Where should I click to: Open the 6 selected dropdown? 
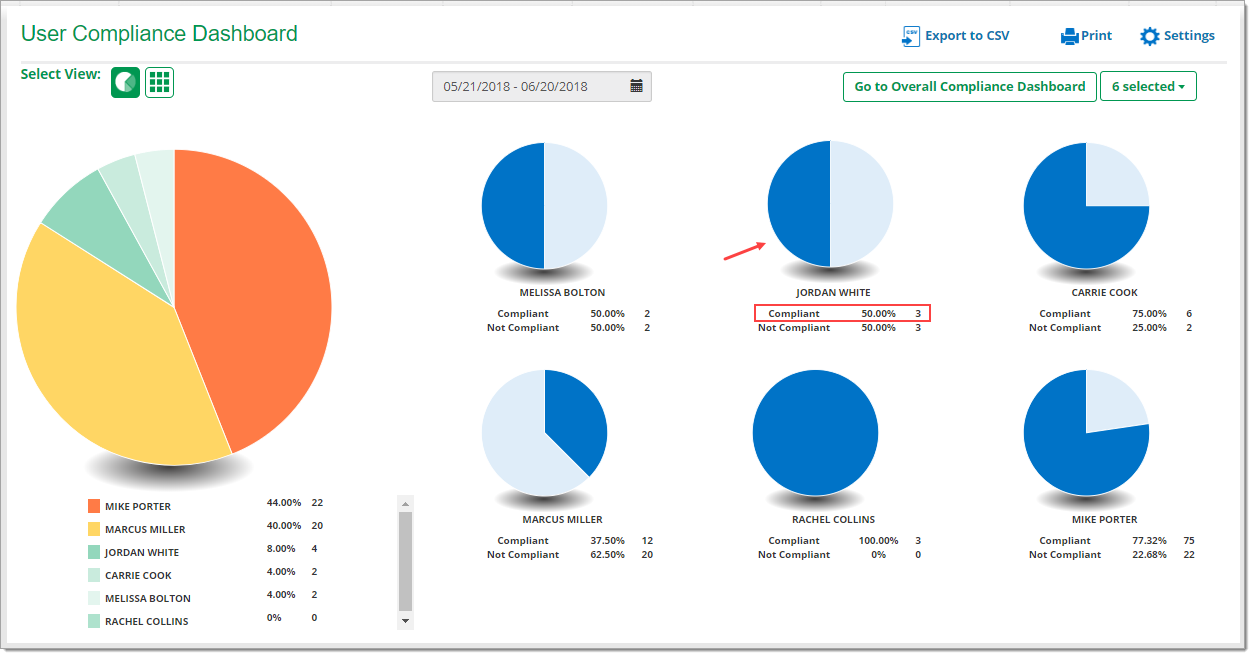click(1148, 87)
